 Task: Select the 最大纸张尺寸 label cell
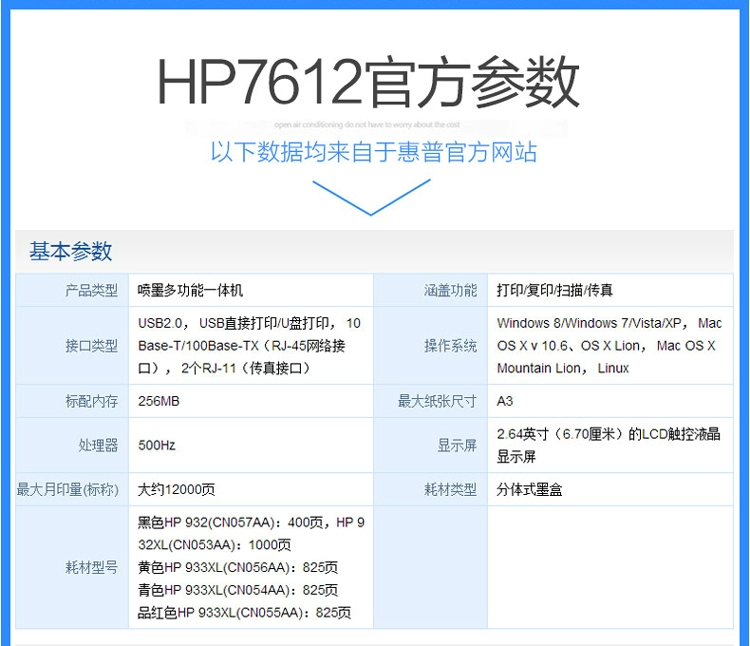click(430, 401)
